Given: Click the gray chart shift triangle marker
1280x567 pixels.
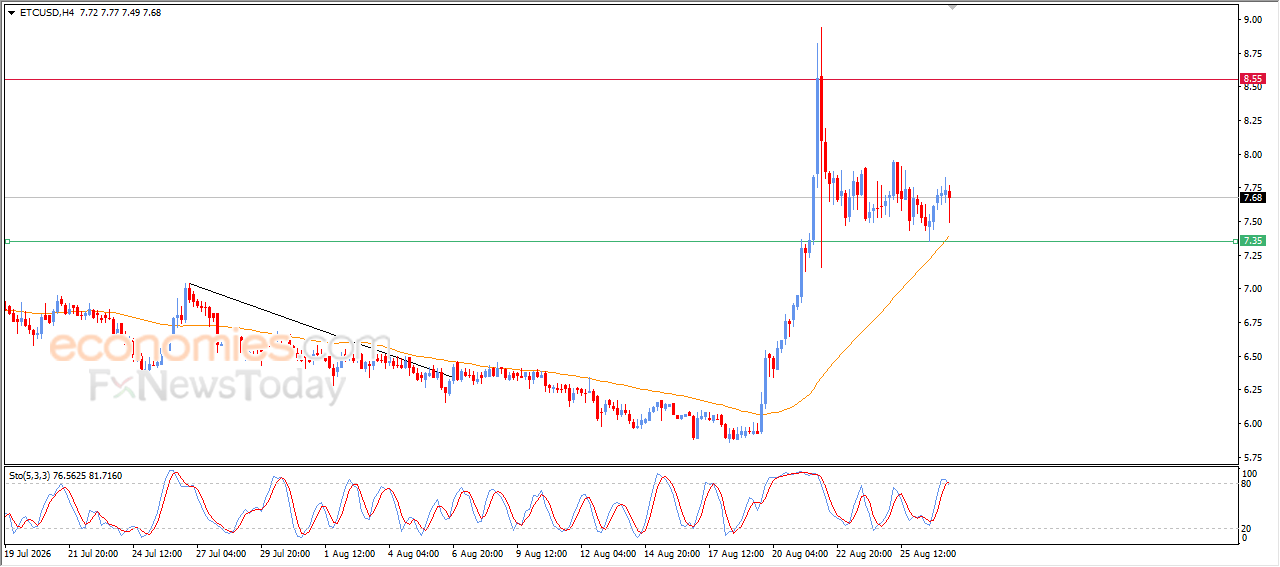Looking at the screenshot, I should (x=953, y=7).
